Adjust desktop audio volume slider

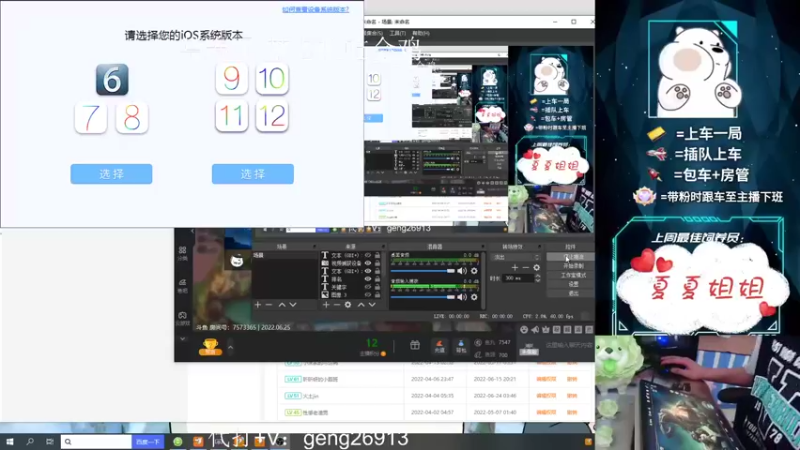tap(422, 271)
